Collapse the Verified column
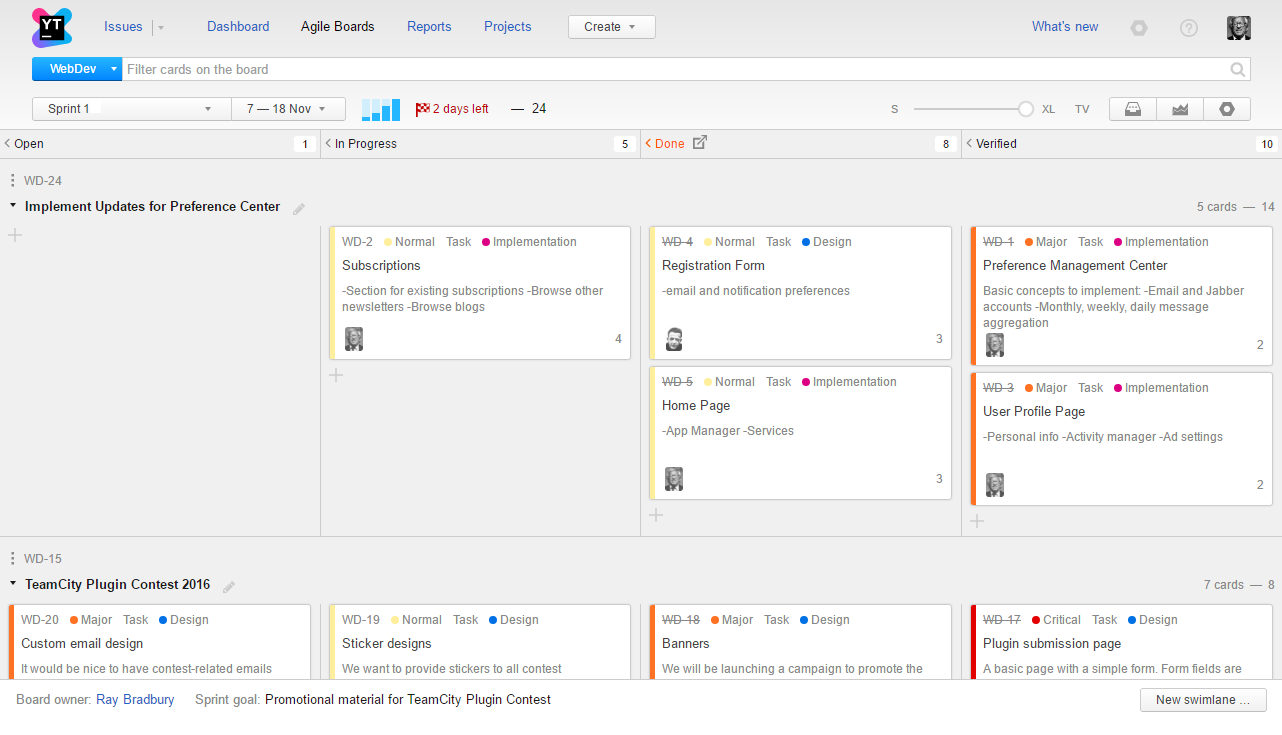The height and width of the screenshot is (735, 1282). pos(969,144)
